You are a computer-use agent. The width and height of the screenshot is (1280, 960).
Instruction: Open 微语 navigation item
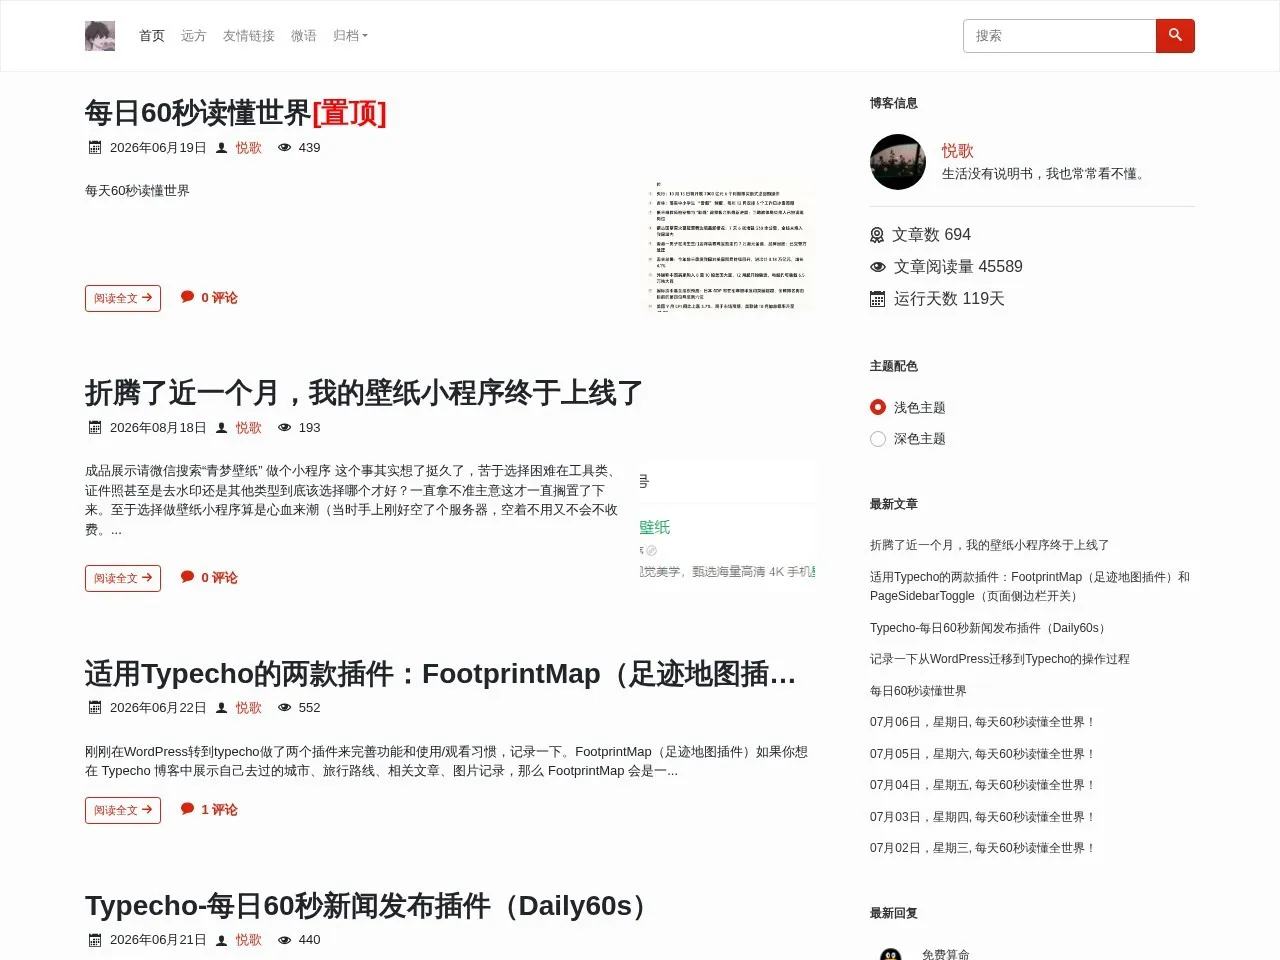(x=304, y=36)
